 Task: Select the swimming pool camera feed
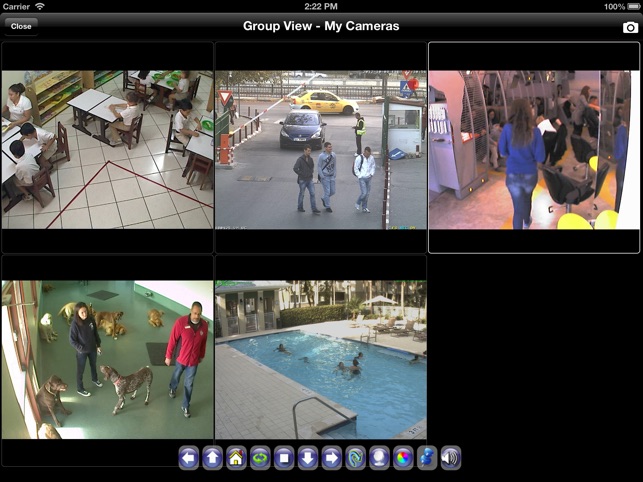click(321, 360)
